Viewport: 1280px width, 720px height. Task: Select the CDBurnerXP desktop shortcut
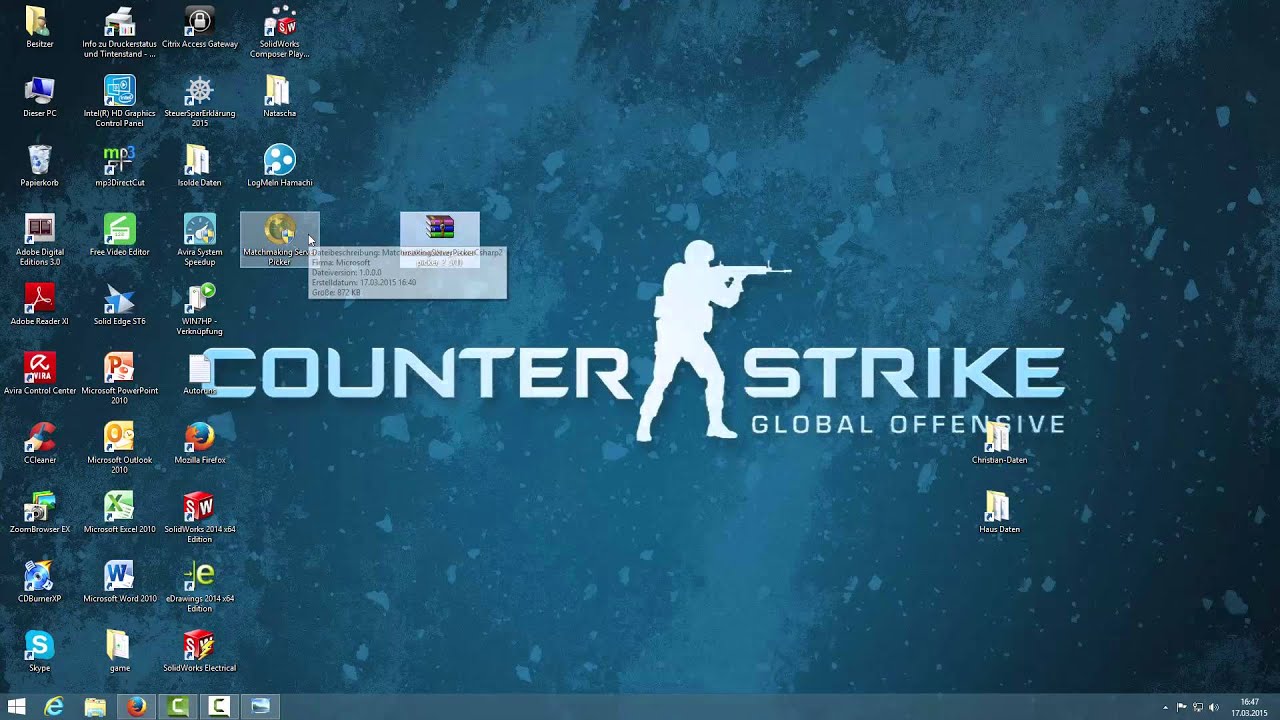point(40,582)
